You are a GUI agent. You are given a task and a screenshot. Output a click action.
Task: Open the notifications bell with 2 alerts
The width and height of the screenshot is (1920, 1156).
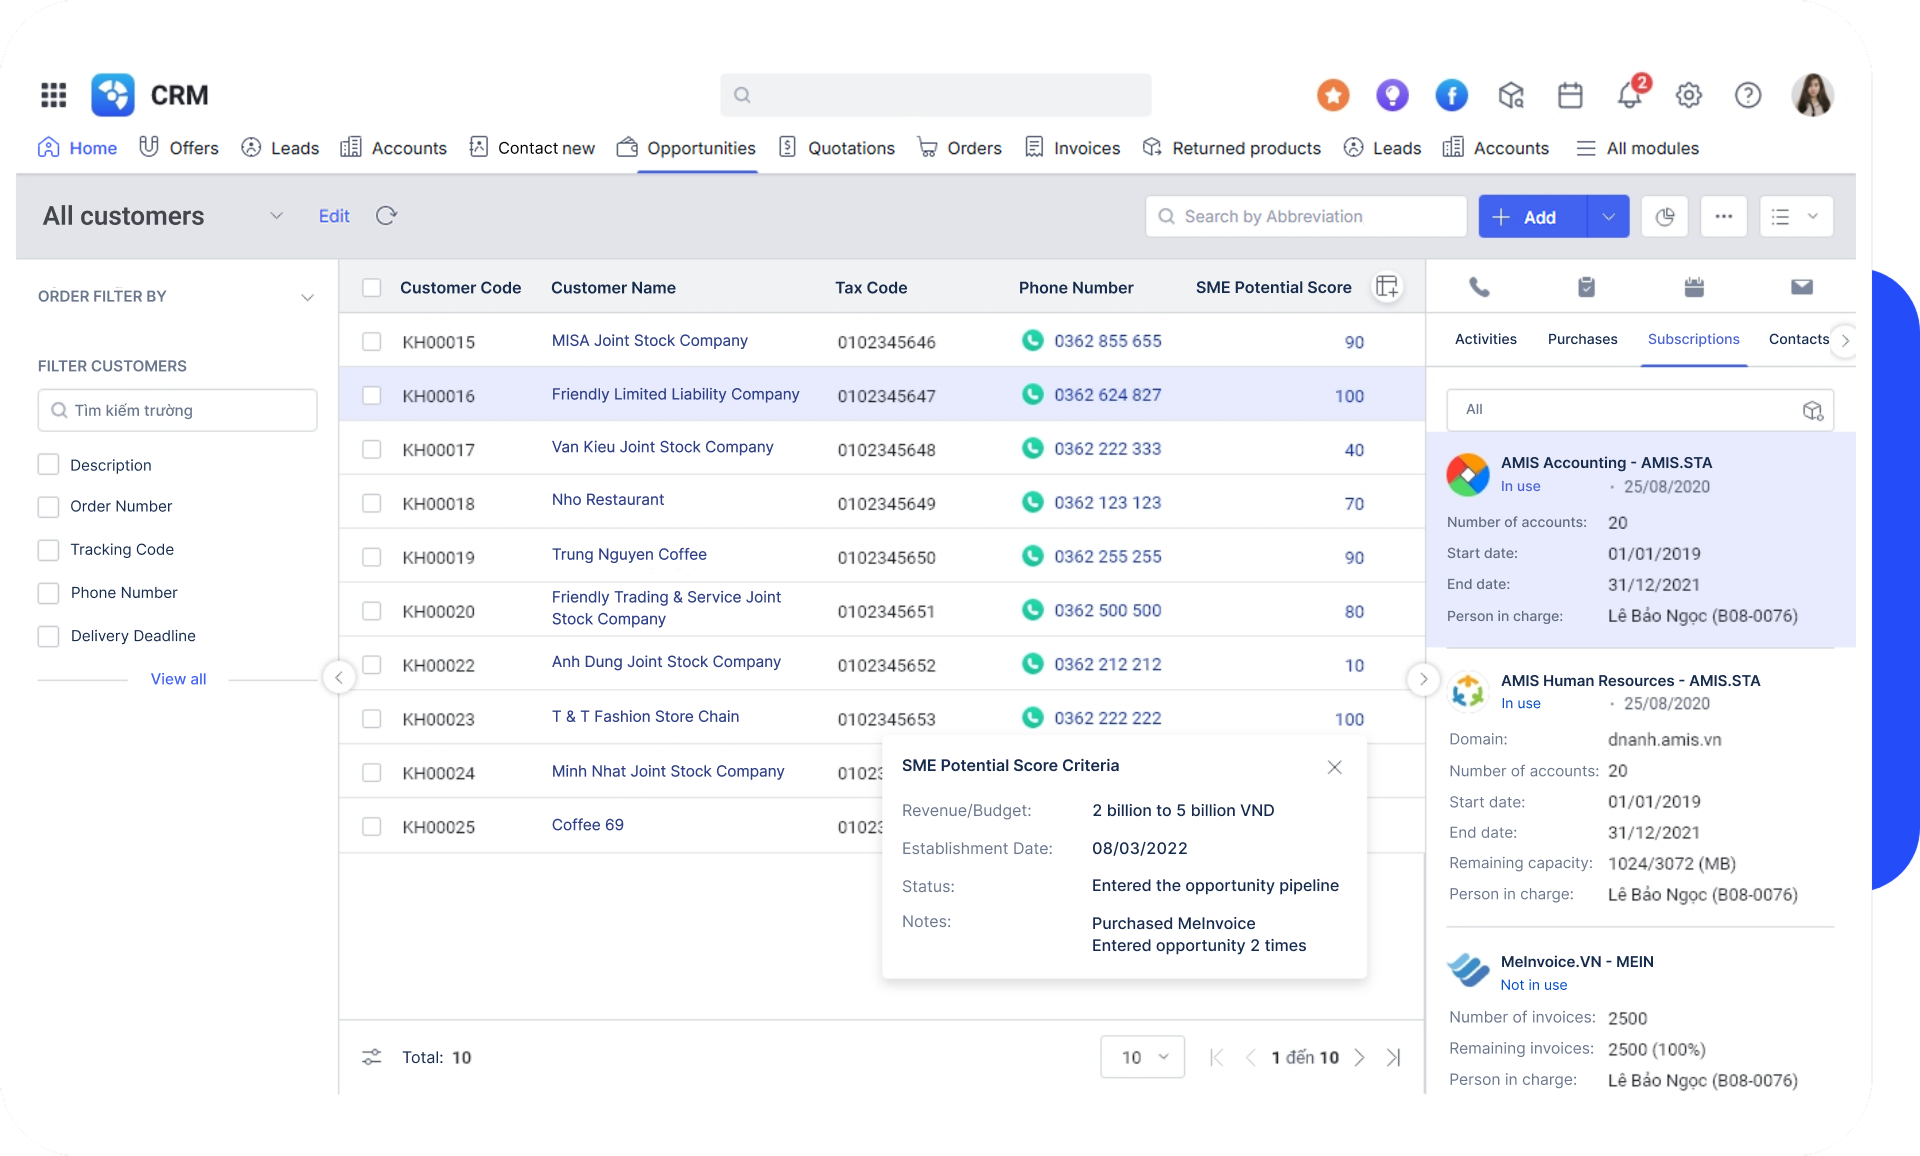(x=1629, y=95)
